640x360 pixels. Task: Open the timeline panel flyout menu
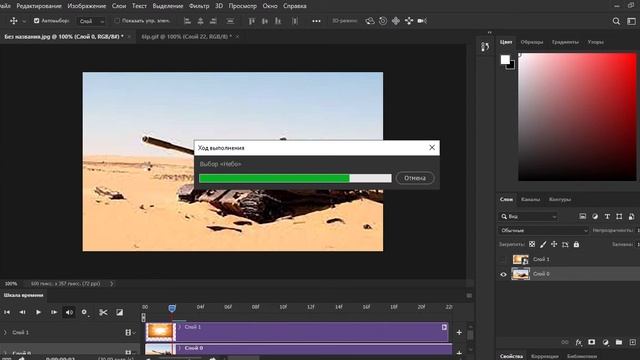[x=469, y=296]
